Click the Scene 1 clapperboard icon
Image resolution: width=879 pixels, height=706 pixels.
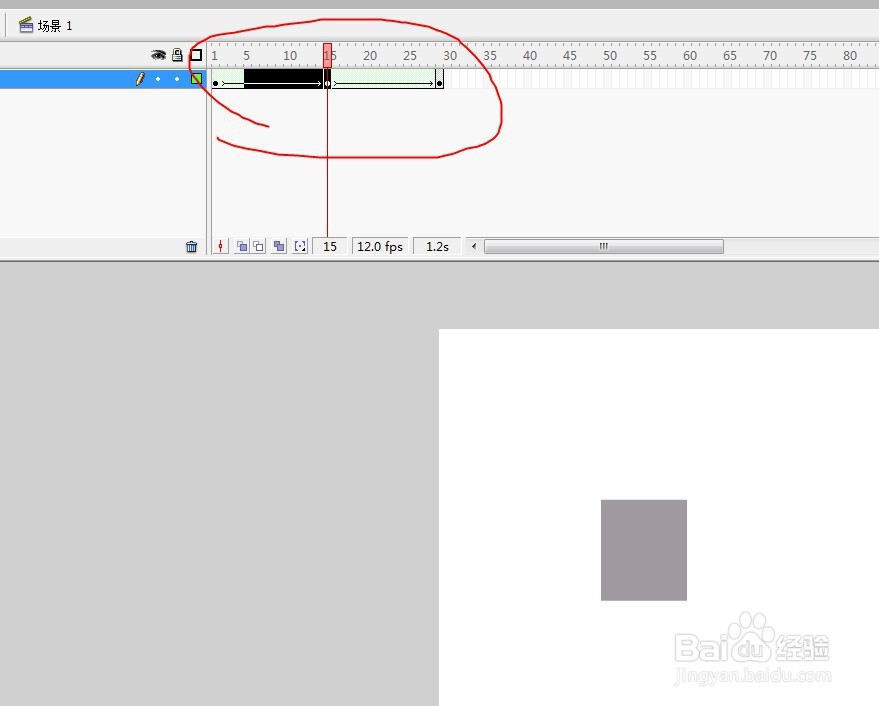tap(26, 25)
